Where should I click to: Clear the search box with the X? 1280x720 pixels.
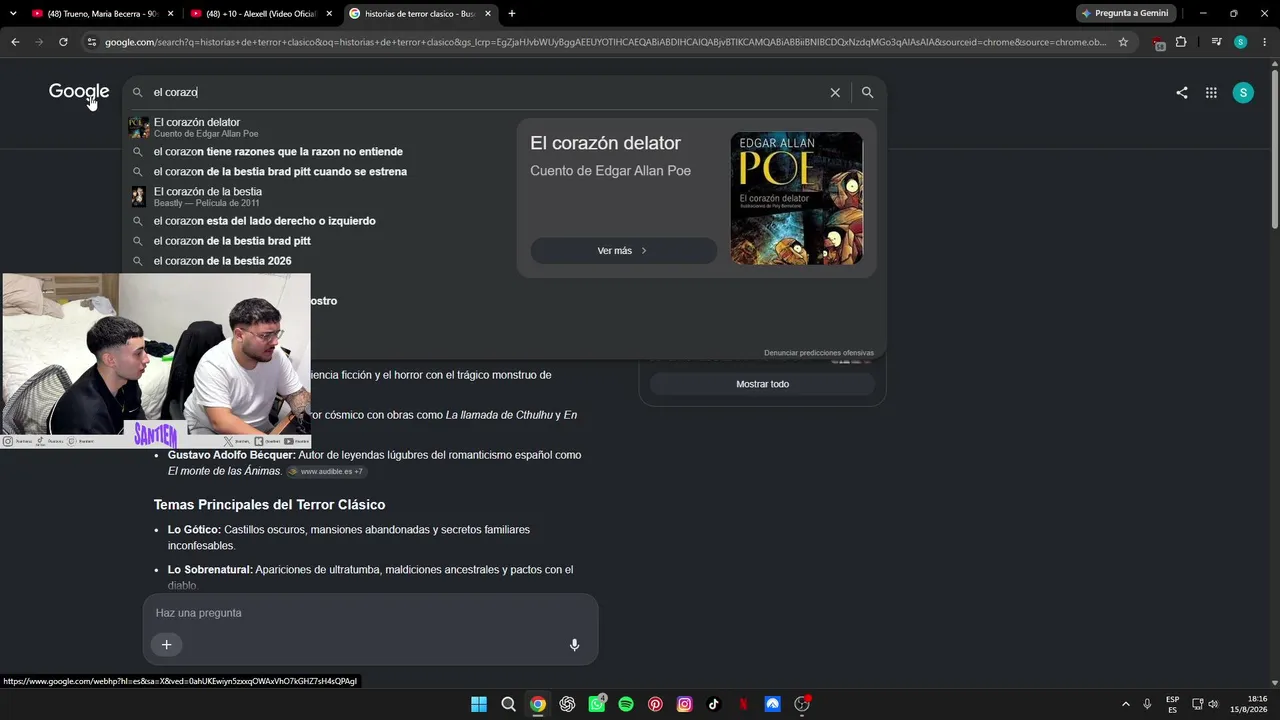click(835, 92)
